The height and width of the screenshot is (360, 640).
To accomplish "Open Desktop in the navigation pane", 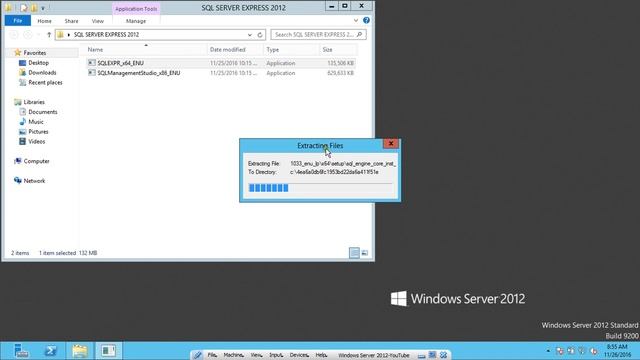I will 38,63.
